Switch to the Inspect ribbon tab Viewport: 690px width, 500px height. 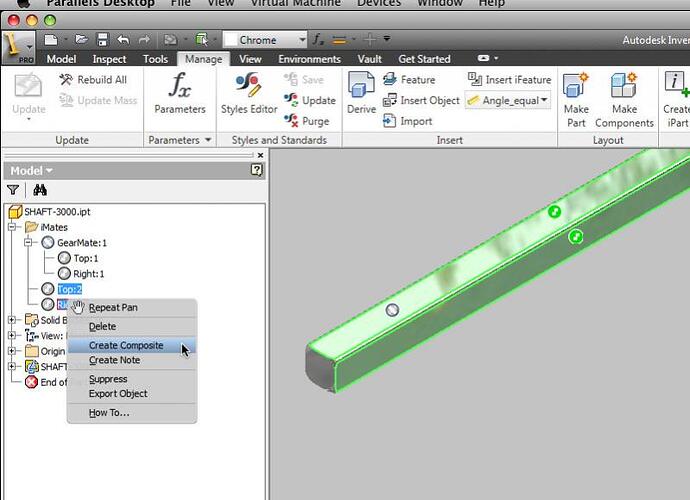(x=109, y=59)
